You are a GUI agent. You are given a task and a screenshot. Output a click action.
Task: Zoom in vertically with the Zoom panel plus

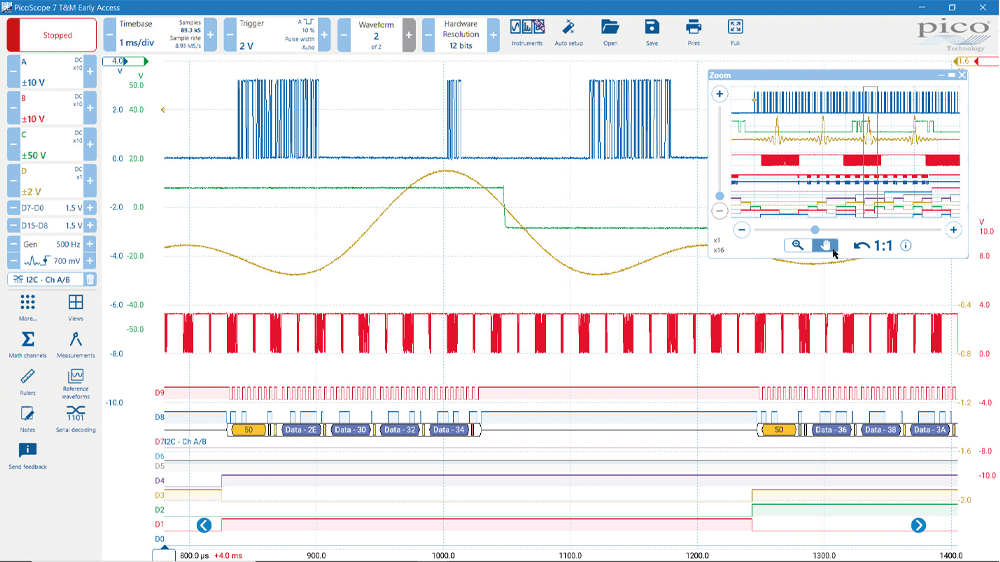[x=719, y=94]
